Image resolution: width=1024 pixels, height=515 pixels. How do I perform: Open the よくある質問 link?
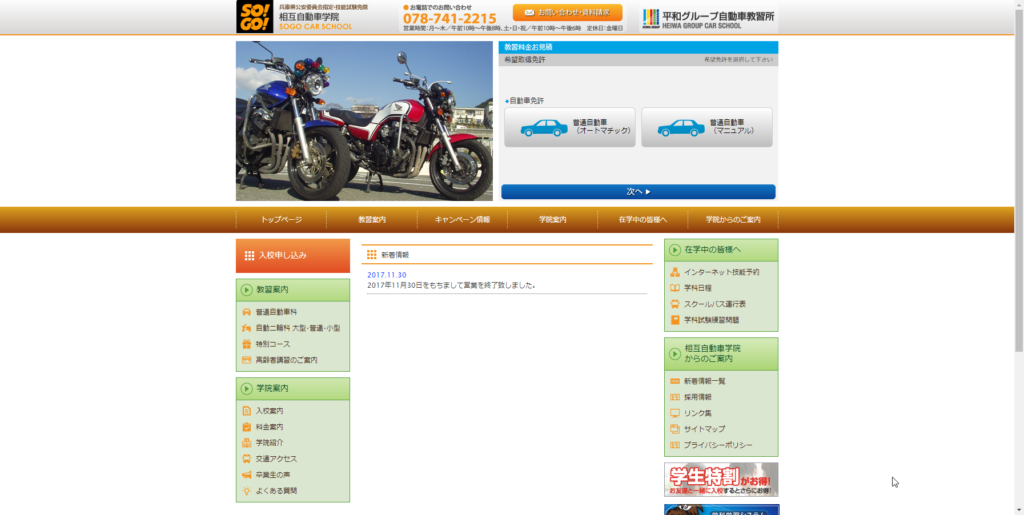click(x=276, y=491)
